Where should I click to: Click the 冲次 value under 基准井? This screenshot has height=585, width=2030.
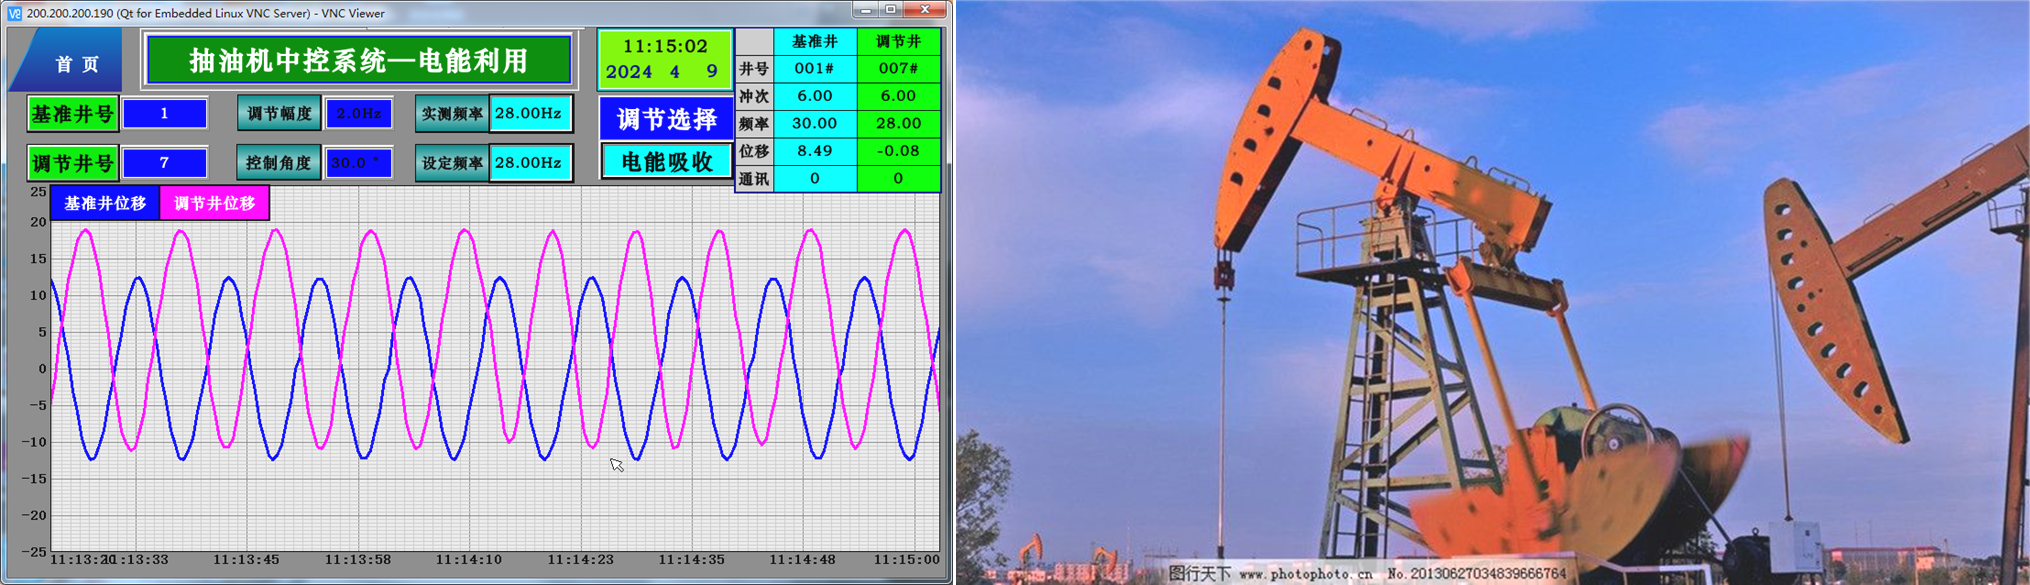[x=815, y=96]
